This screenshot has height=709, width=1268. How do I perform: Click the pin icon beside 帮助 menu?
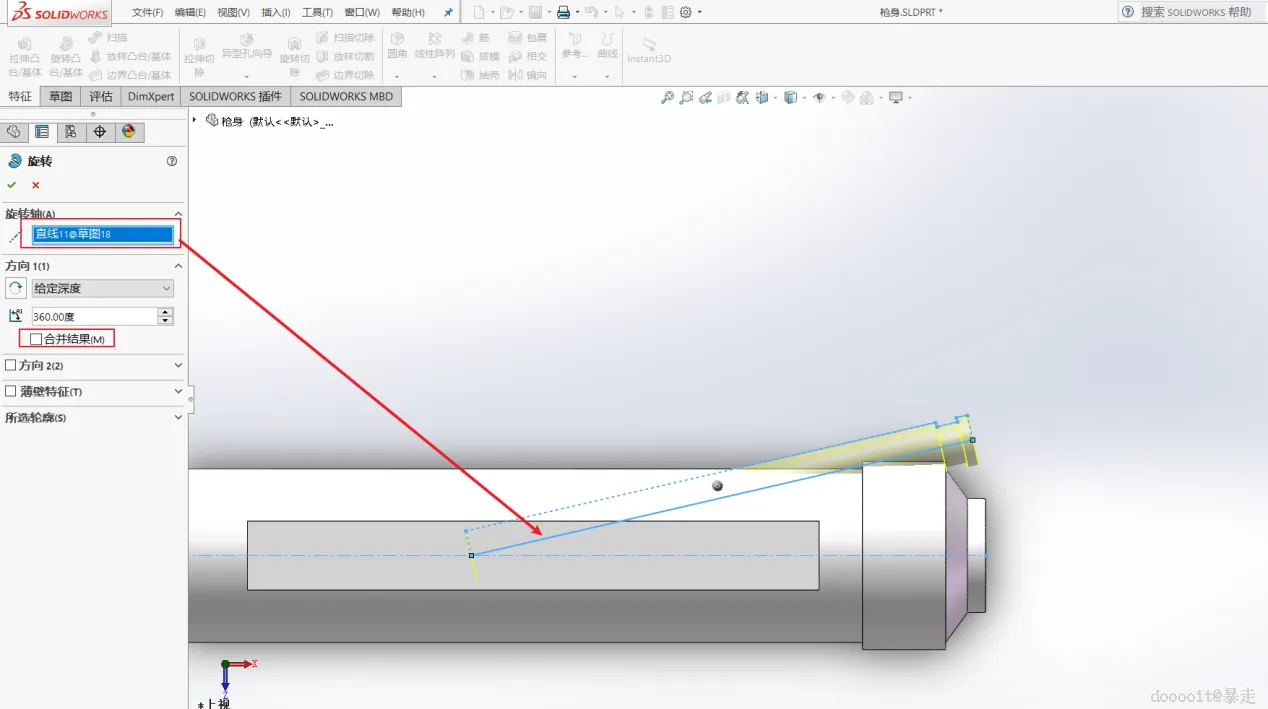tap(448, 13)
